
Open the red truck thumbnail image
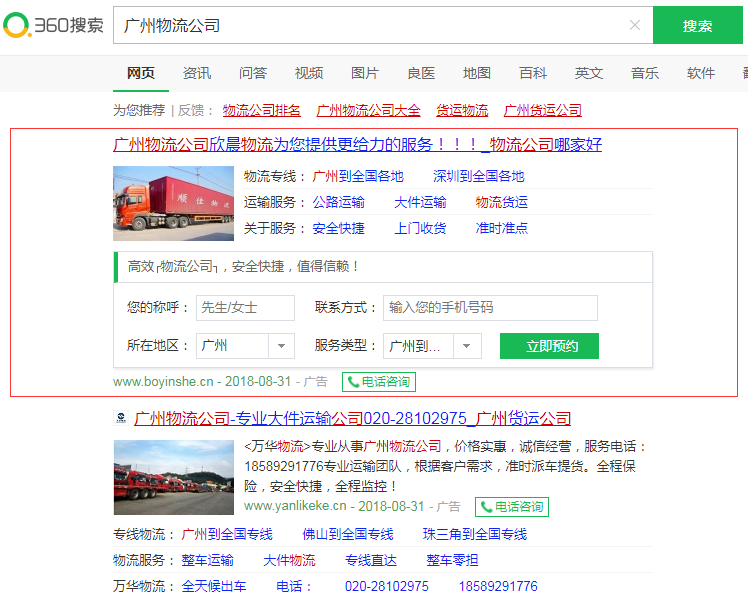(173, 203)
